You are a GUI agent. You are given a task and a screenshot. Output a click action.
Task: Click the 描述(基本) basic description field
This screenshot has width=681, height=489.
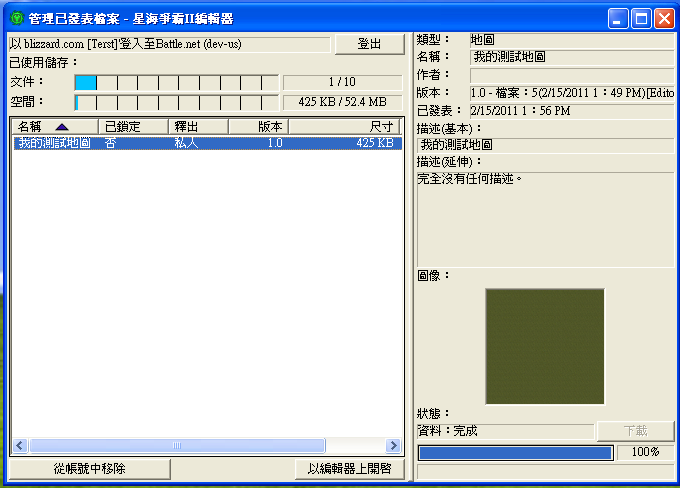(x=545, y=145)
